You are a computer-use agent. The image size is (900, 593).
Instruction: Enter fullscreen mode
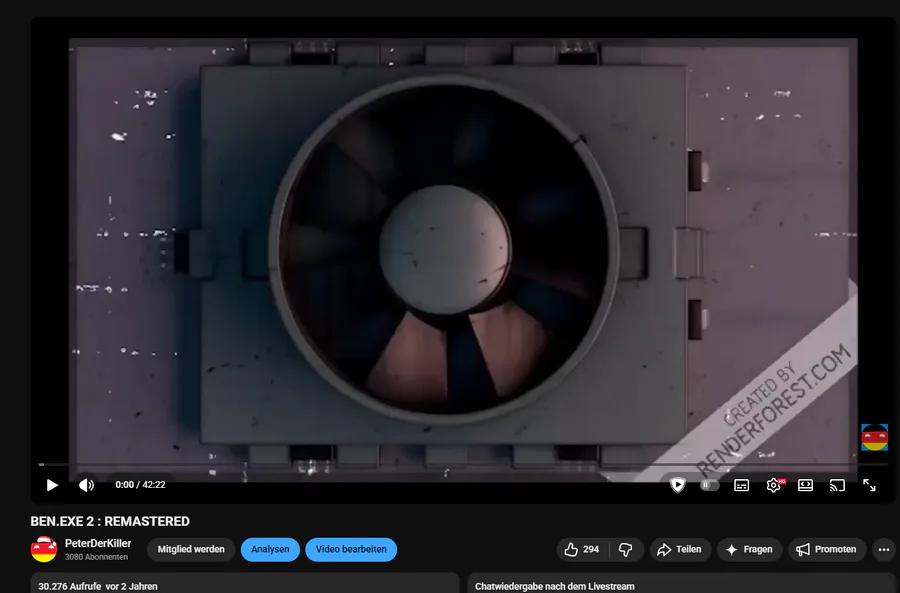(870, 485)
